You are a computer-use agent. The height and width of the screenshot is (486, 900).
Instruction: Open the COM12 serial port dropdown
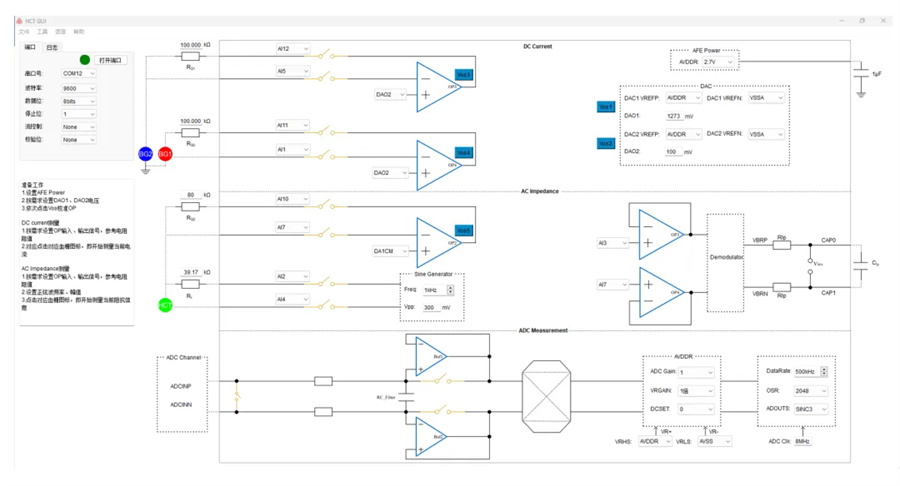point(78,74)
